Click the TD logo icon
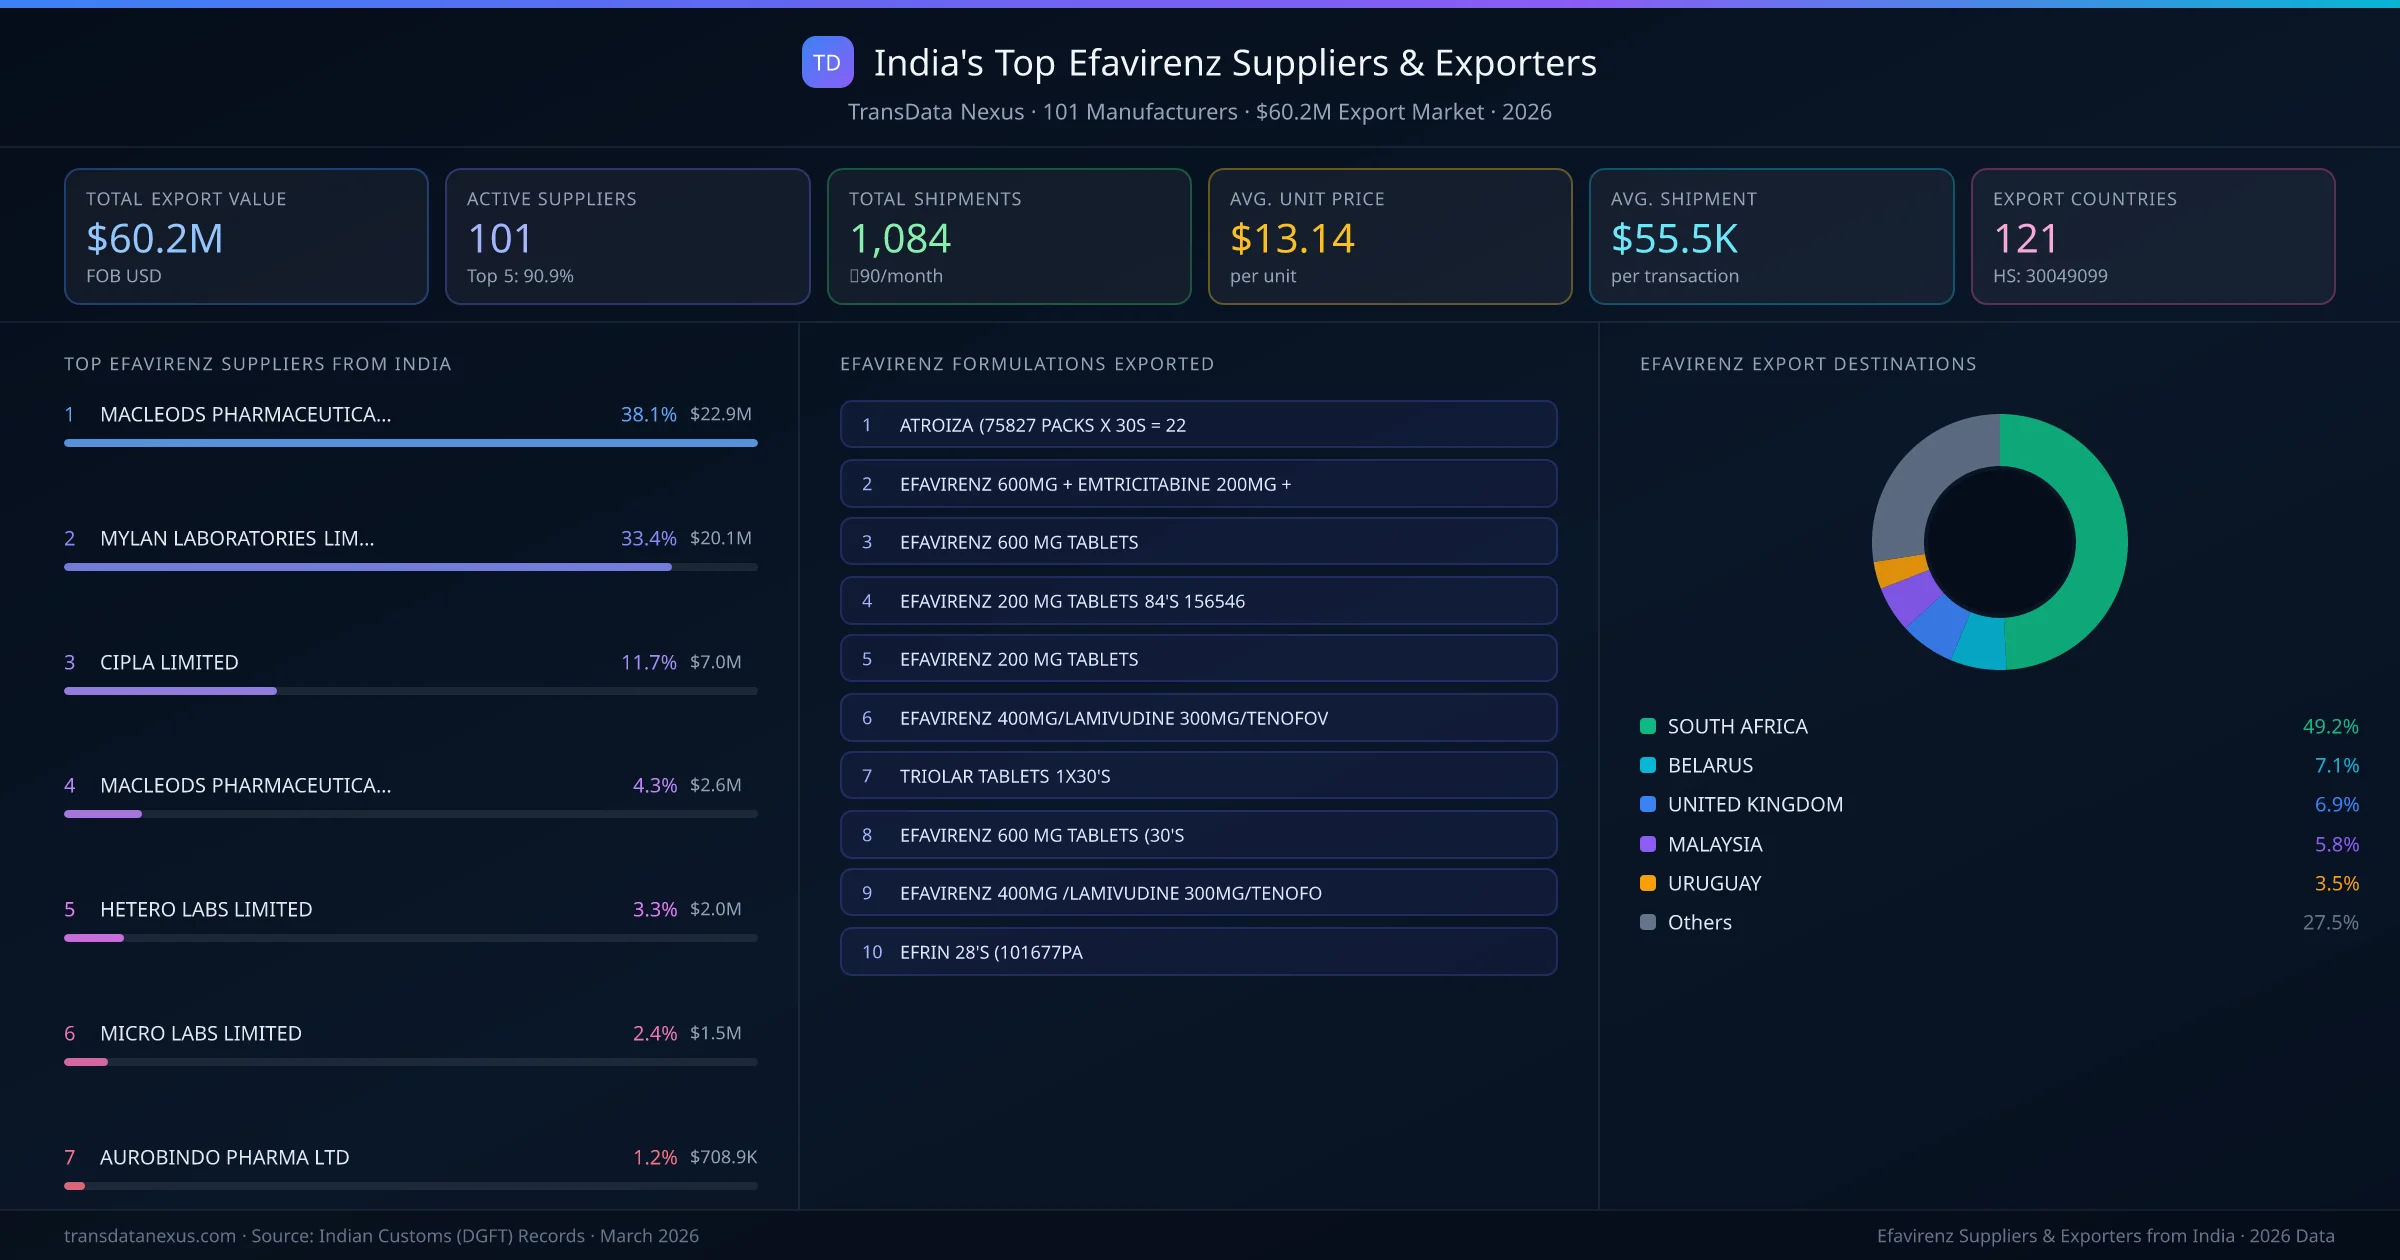 tap(827, 62)
